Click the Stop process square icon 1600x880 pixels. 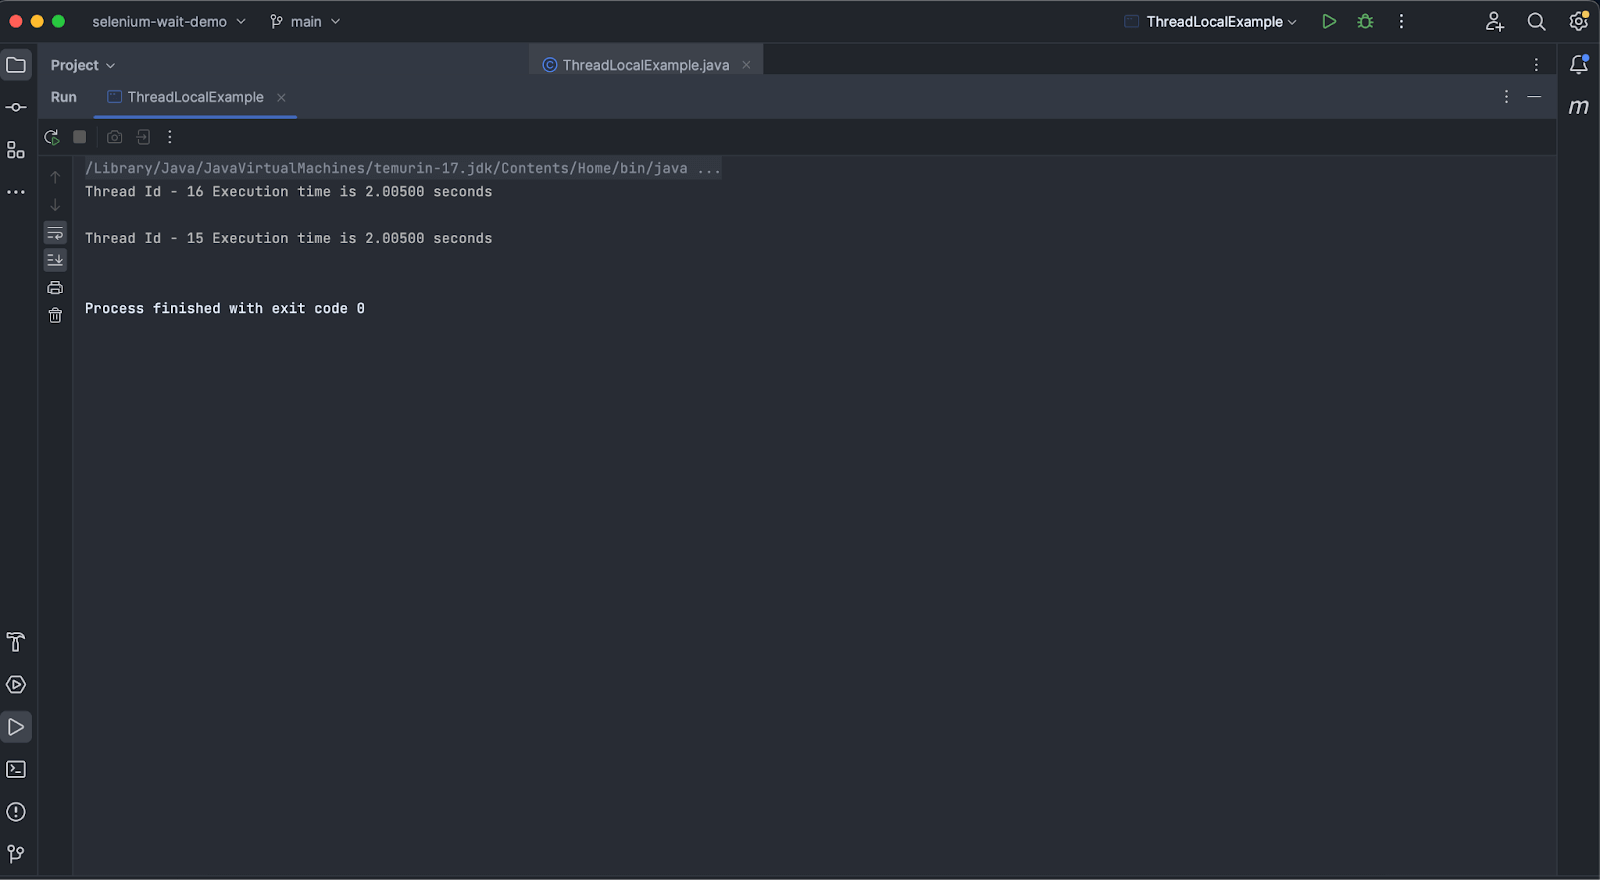pos(80,137)
